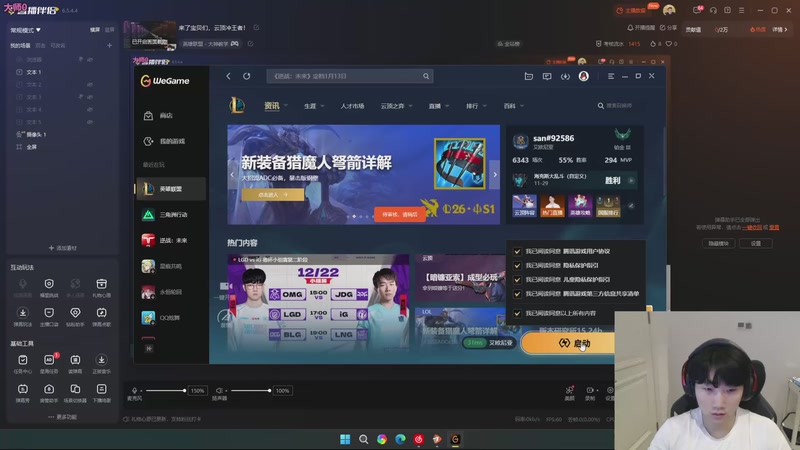The width and height of the screenshot is (800, 450).
Task: Select the 我的场景 scenes tab
Action: 20,45
